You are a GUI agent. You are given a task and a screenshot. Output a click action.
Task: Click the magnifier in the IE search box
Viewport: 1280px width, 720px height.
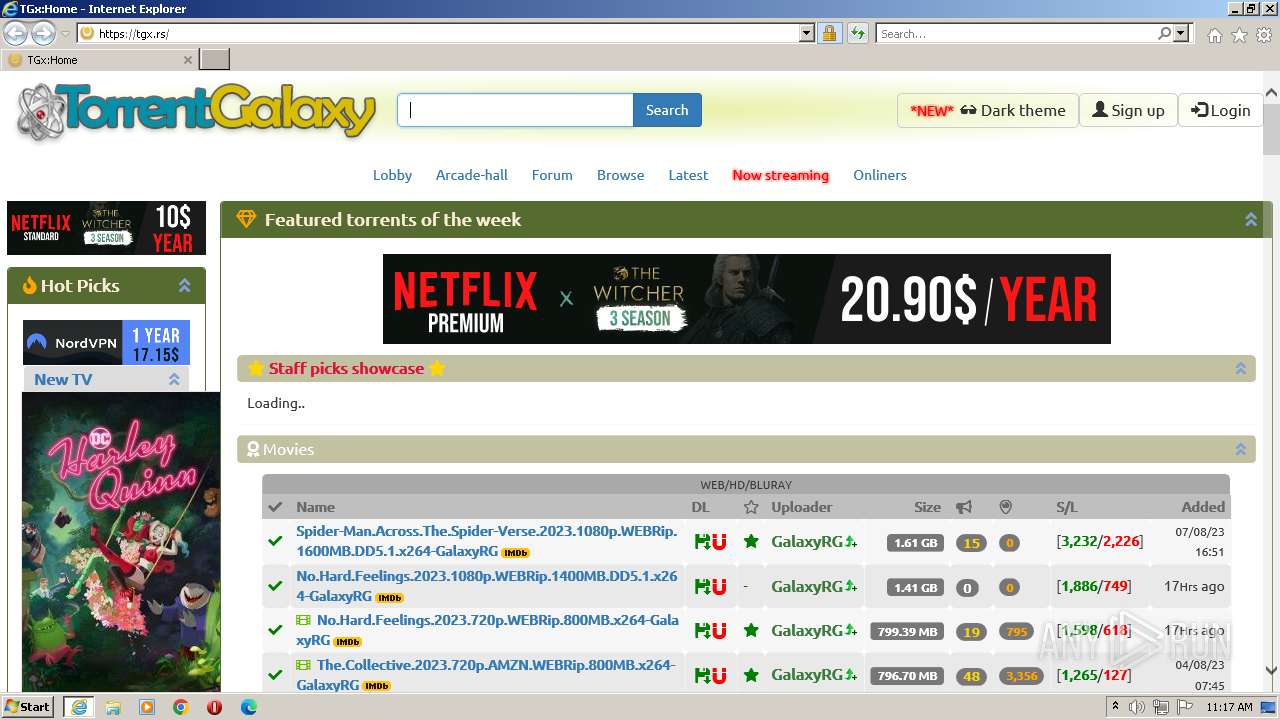tap(1164, 33)
